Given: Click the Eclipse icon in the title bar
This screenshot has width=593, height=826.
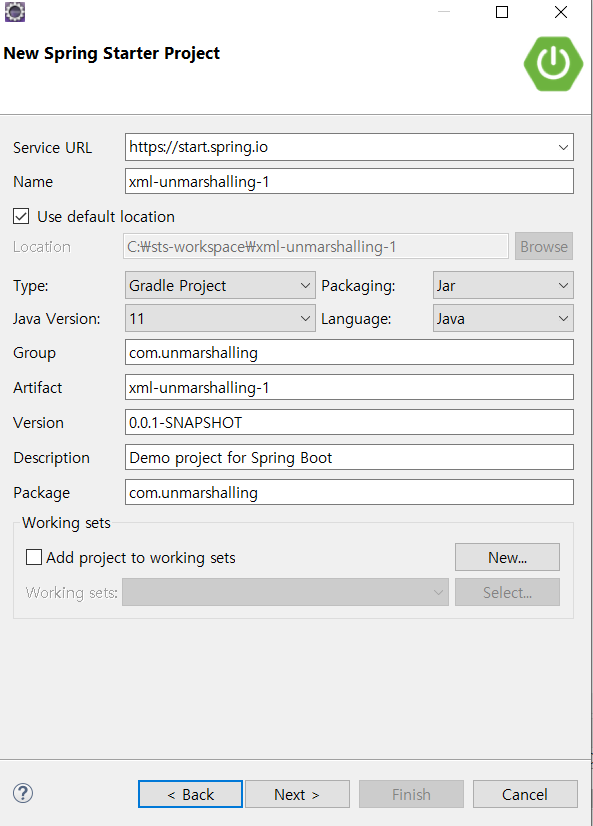Looking at the screenshot, I should tap(15, 12).
